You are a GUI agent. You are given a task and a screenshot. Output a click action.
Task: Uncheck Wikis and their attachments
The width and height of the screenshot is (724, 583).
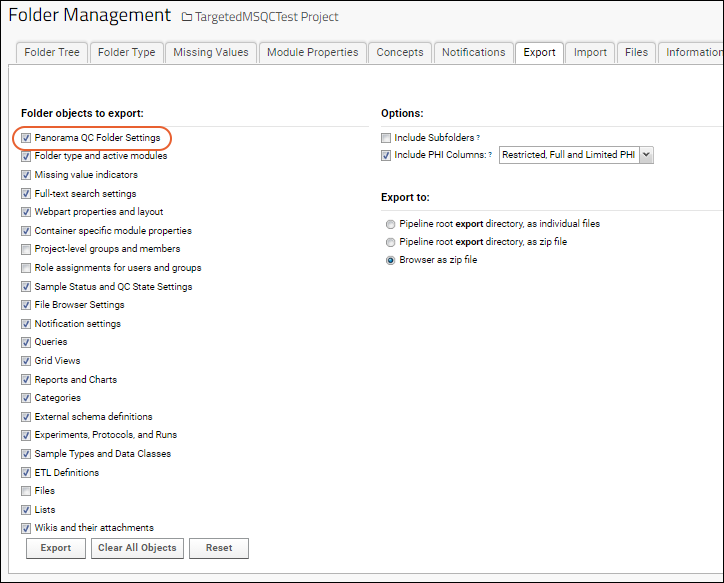pos(26,529)
